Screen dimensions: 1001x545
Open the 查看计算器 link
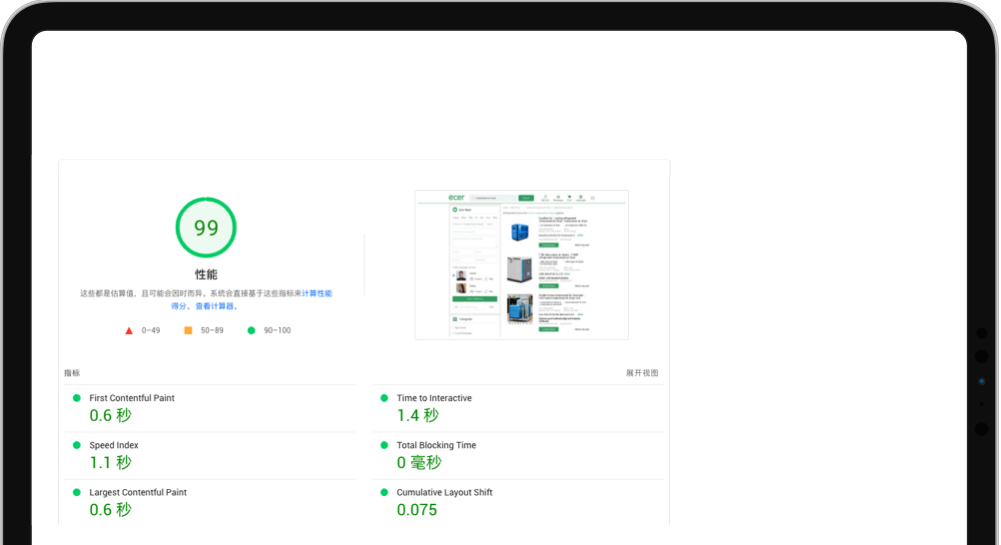click(216, 306)
